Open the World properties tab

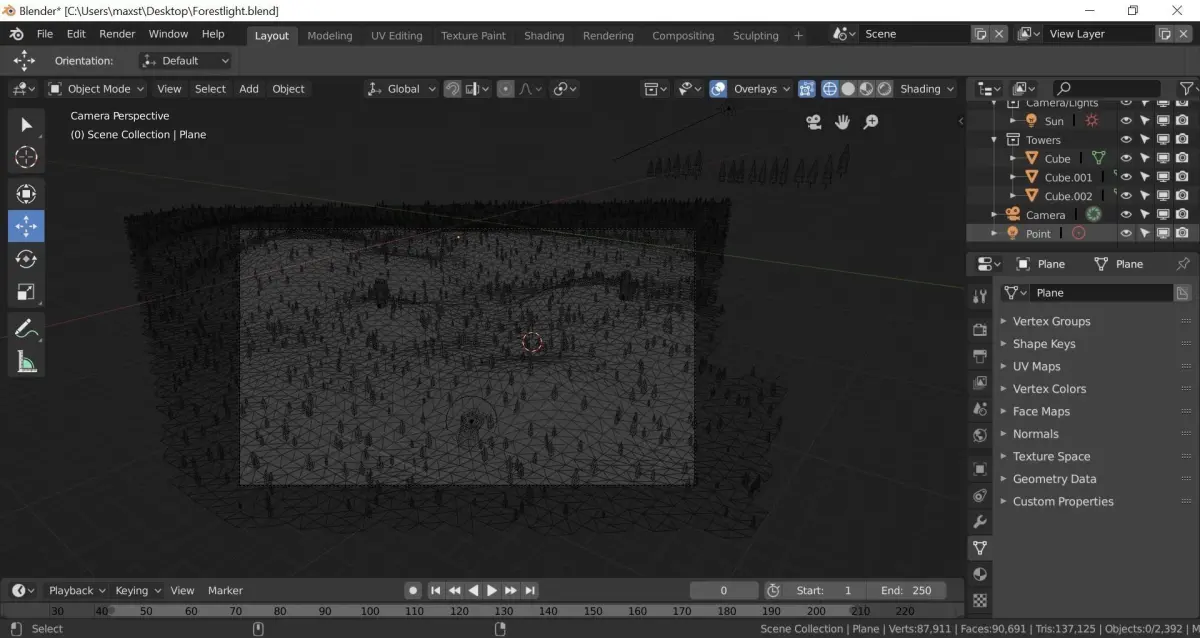[980, 435]
